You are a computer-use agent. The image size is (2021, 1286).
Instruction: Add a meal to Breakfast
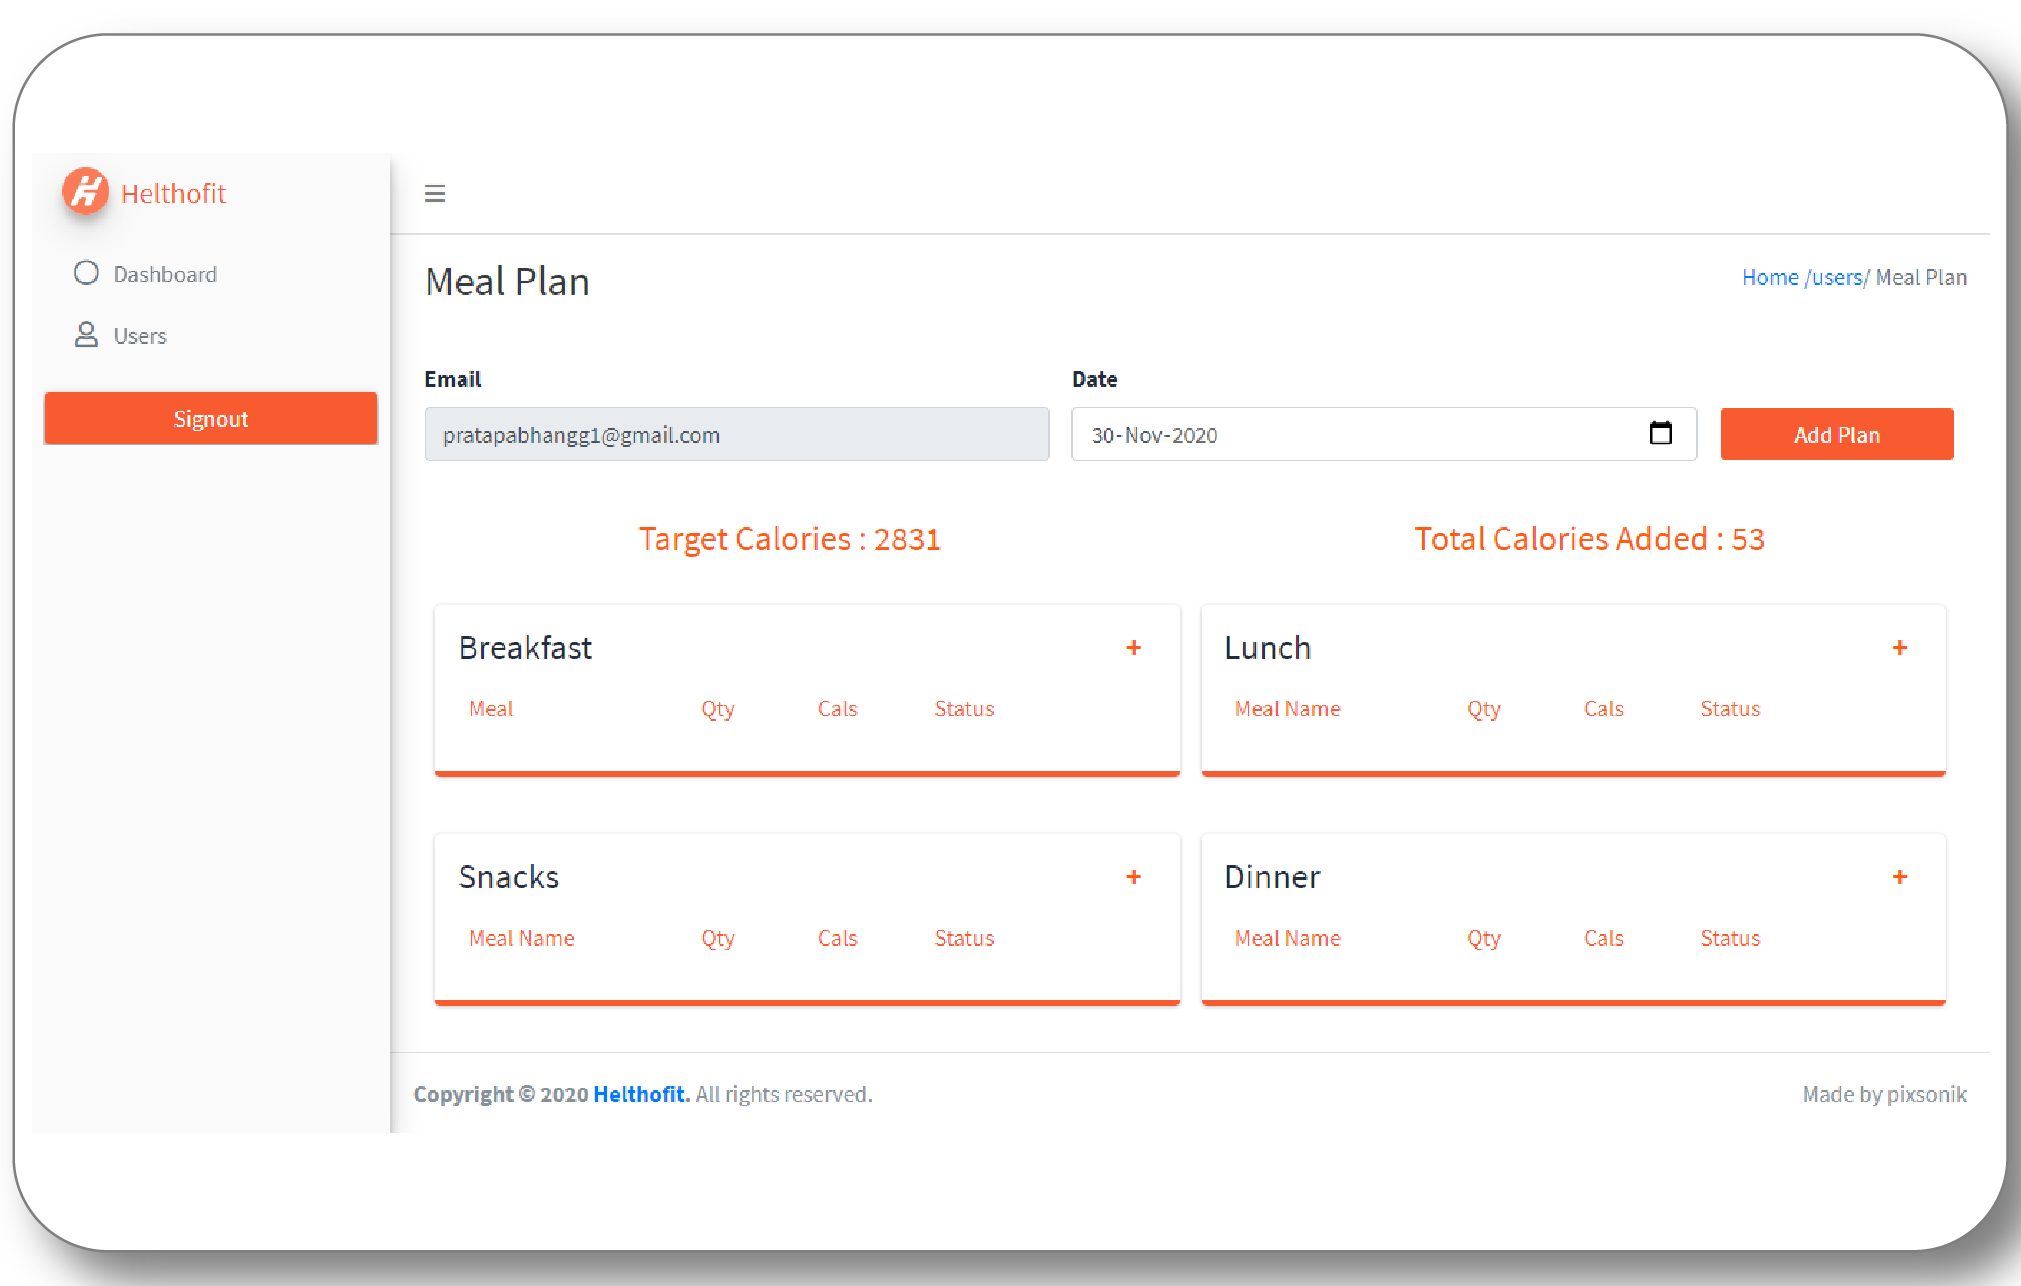coord(1133,648)
